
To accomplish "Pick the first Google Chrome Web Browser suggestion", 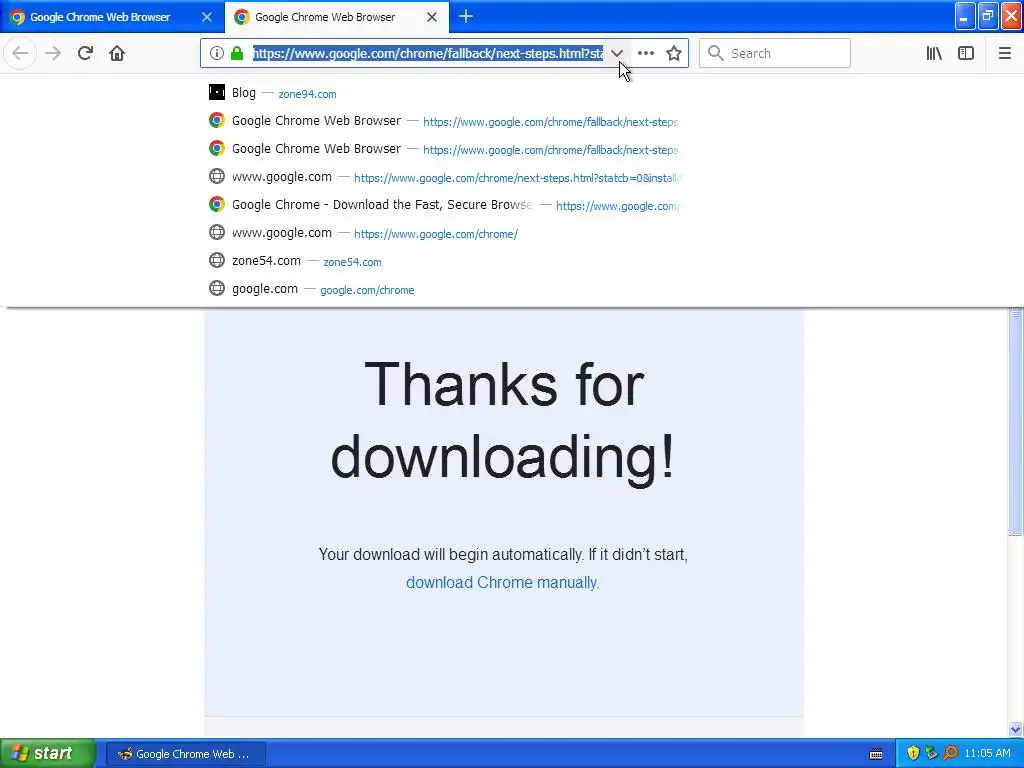I will tap(443, 121).
